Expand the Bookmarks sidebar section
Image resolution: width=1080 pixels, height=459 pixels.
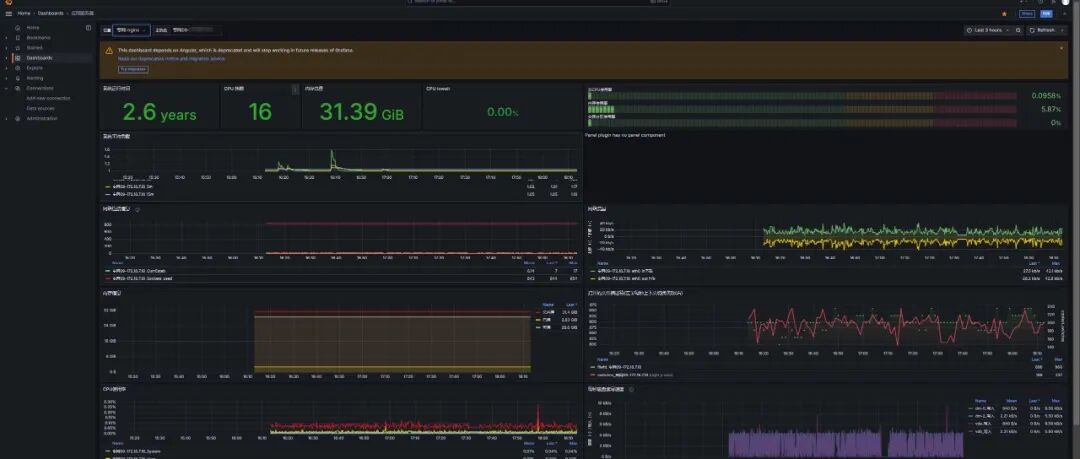point(7,38)
